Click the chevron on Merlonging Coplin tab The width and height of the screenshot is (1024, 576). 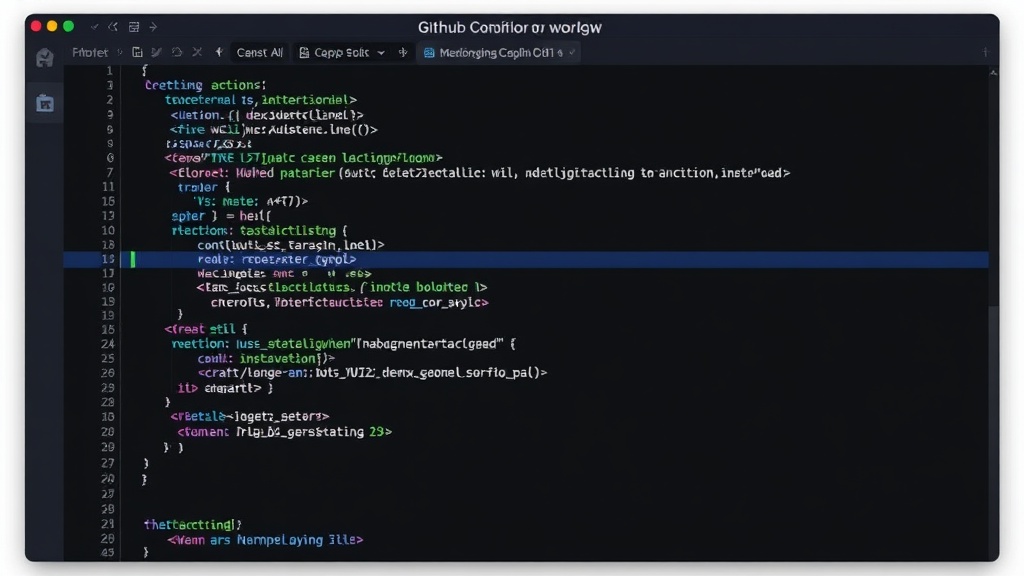tap(571, 53)
